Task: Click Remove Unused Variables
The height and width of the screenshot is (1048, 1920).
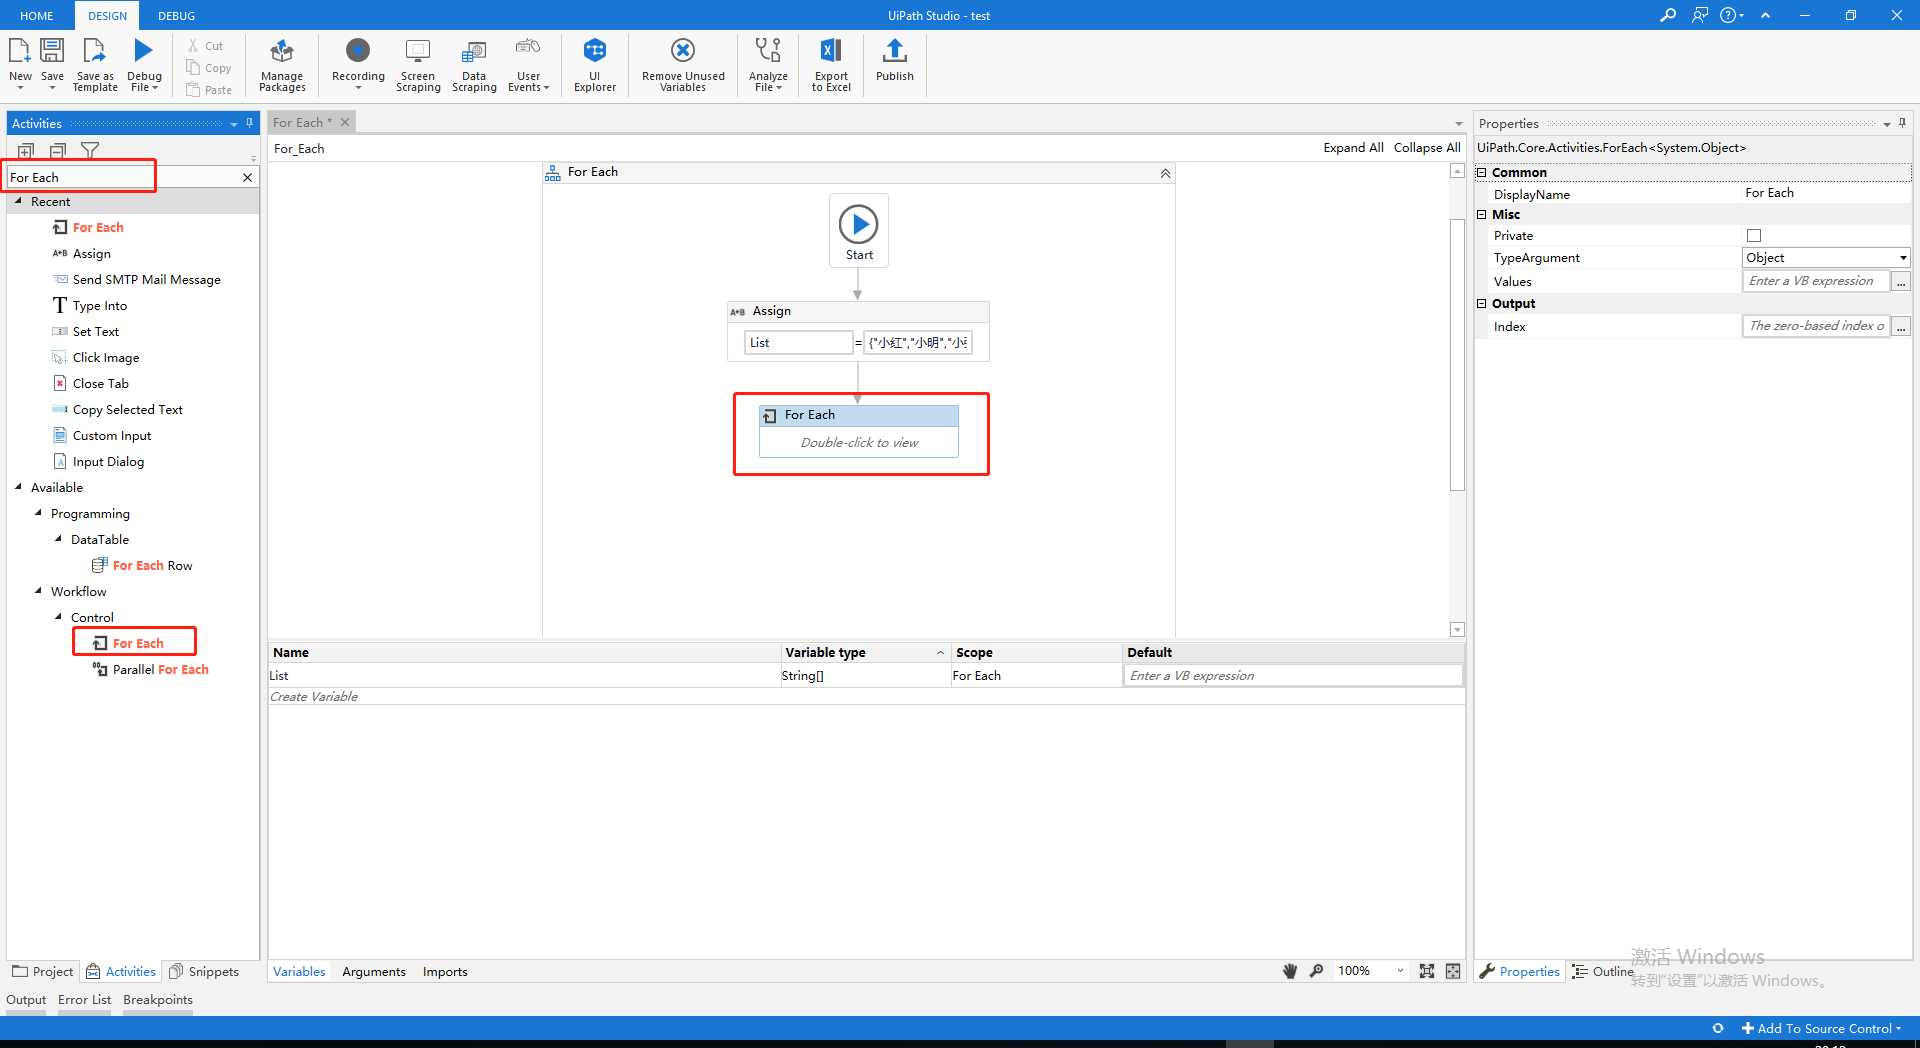Action: [683, 64]
